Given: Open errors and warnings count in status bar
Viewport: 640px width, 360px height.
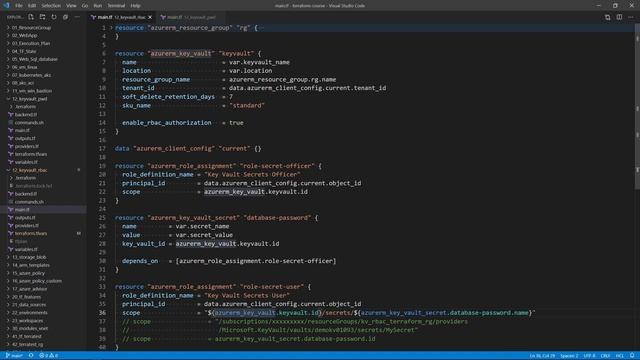Looking at the screenshot, I should pyautogui.click(x=48, y=356).
